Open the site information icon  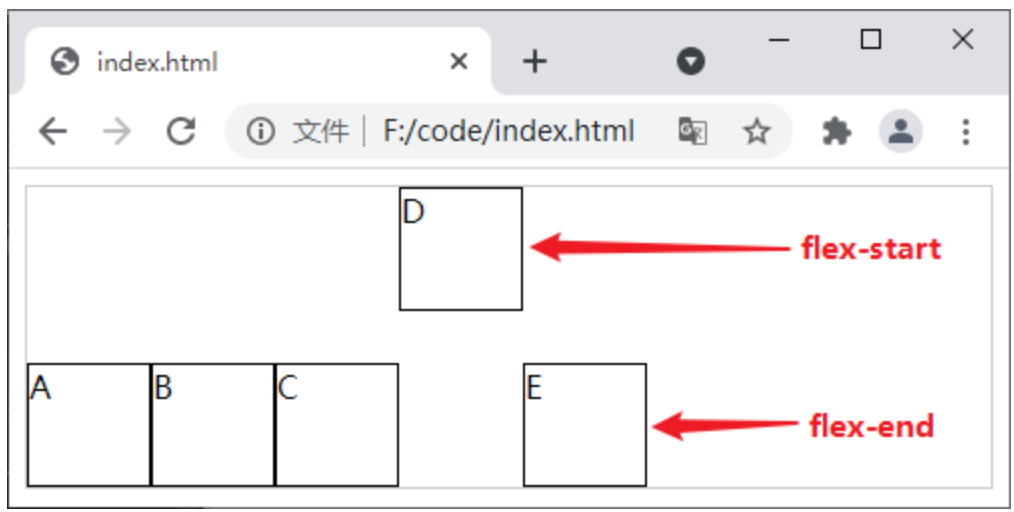[260, 131]
